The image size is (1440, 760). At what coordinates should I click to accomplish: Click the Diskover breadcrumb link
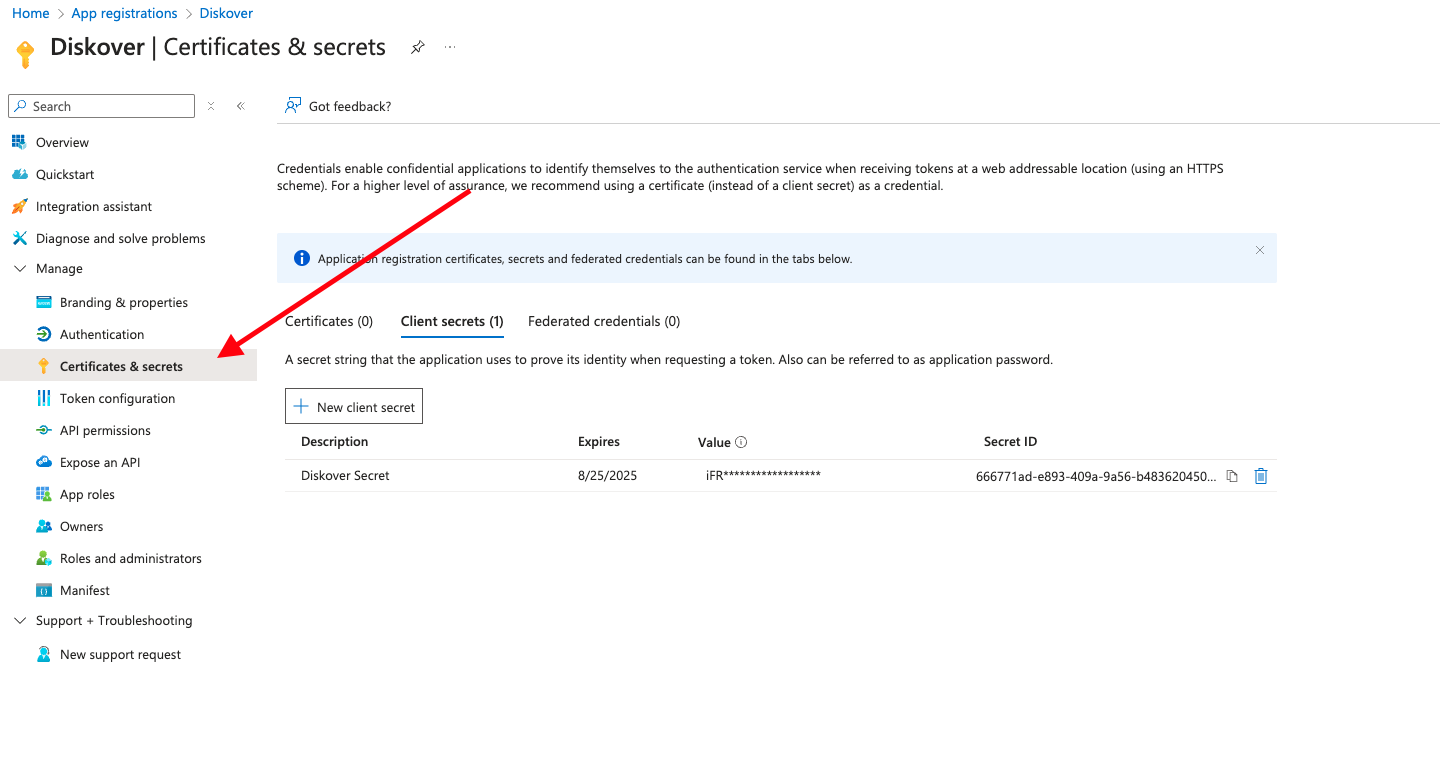click(227, 13)
